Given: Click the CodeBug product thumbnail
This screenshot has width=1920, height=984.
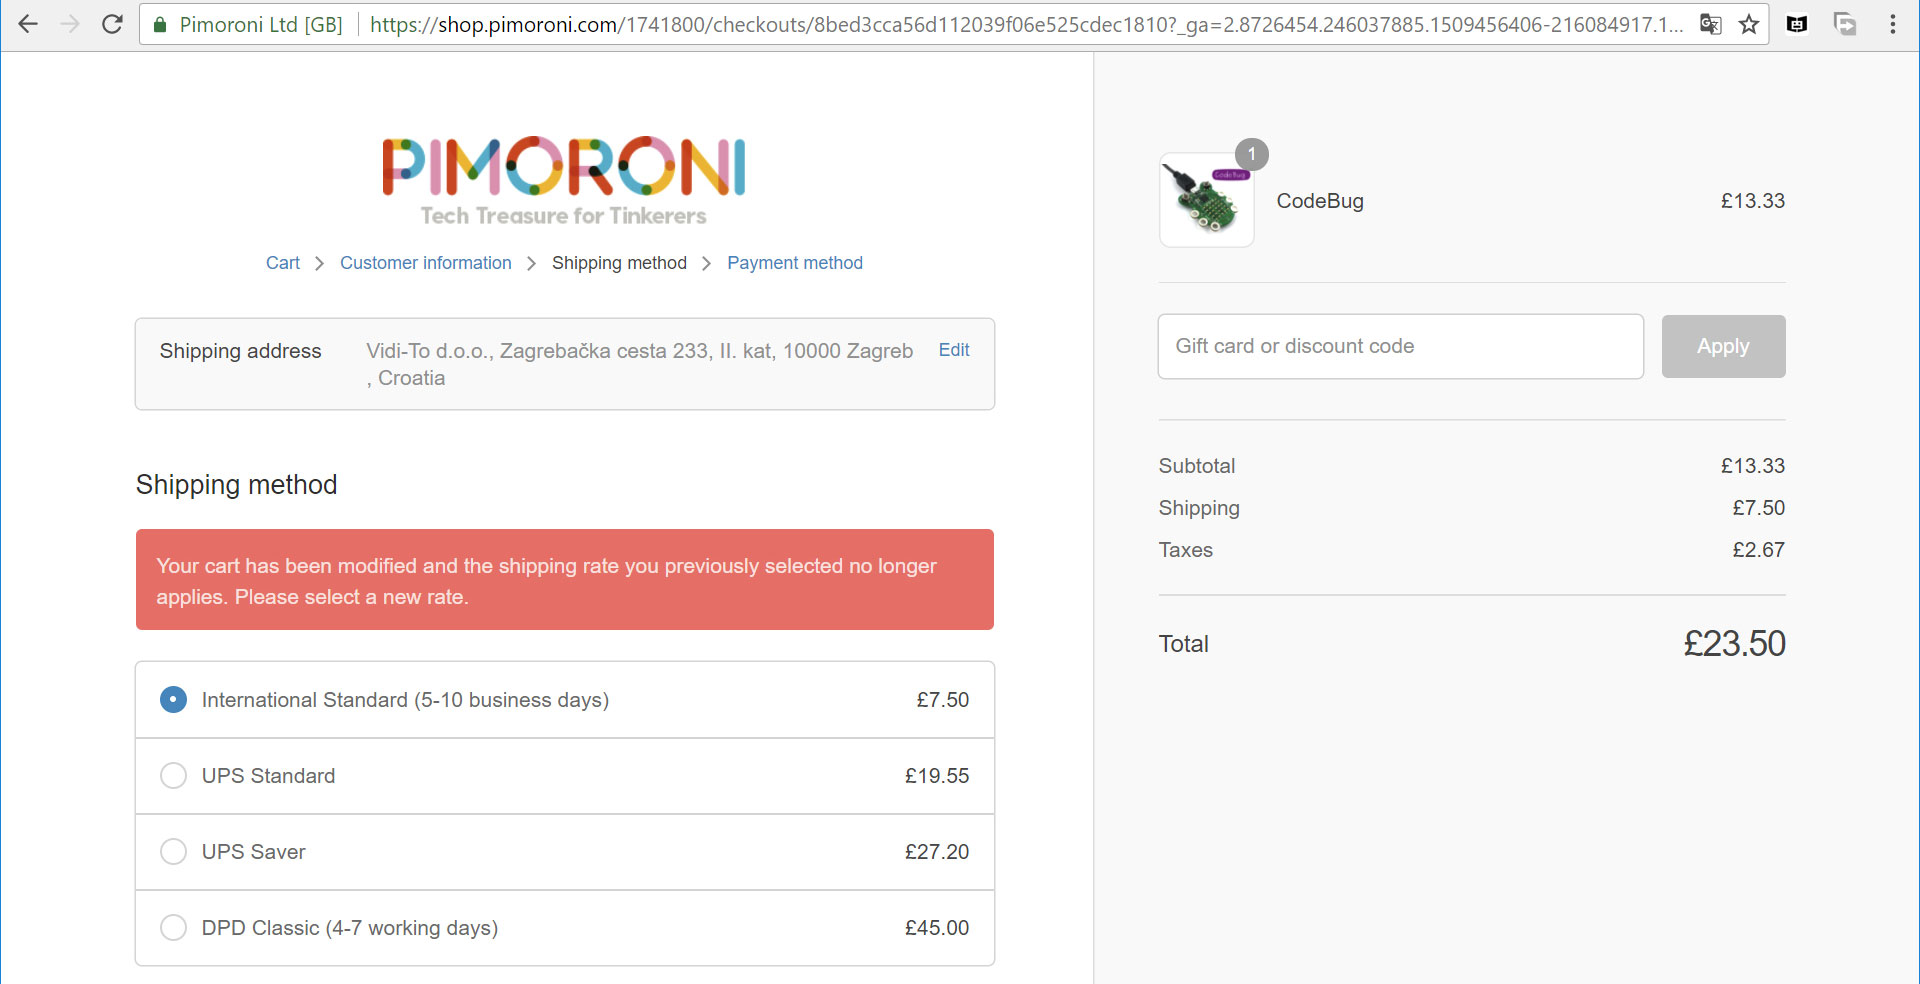Looking at the screenshot, I should pos(1206,200).
